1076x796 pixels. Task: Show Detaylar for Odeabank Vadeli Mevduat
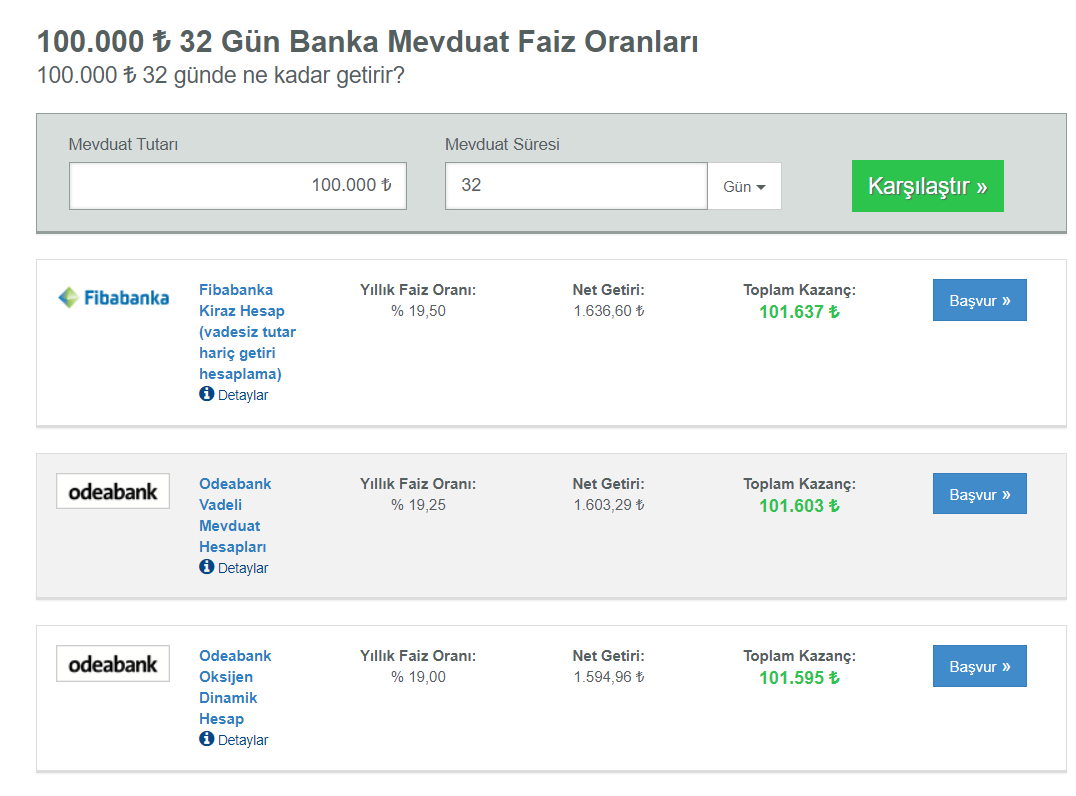point(243,568)
